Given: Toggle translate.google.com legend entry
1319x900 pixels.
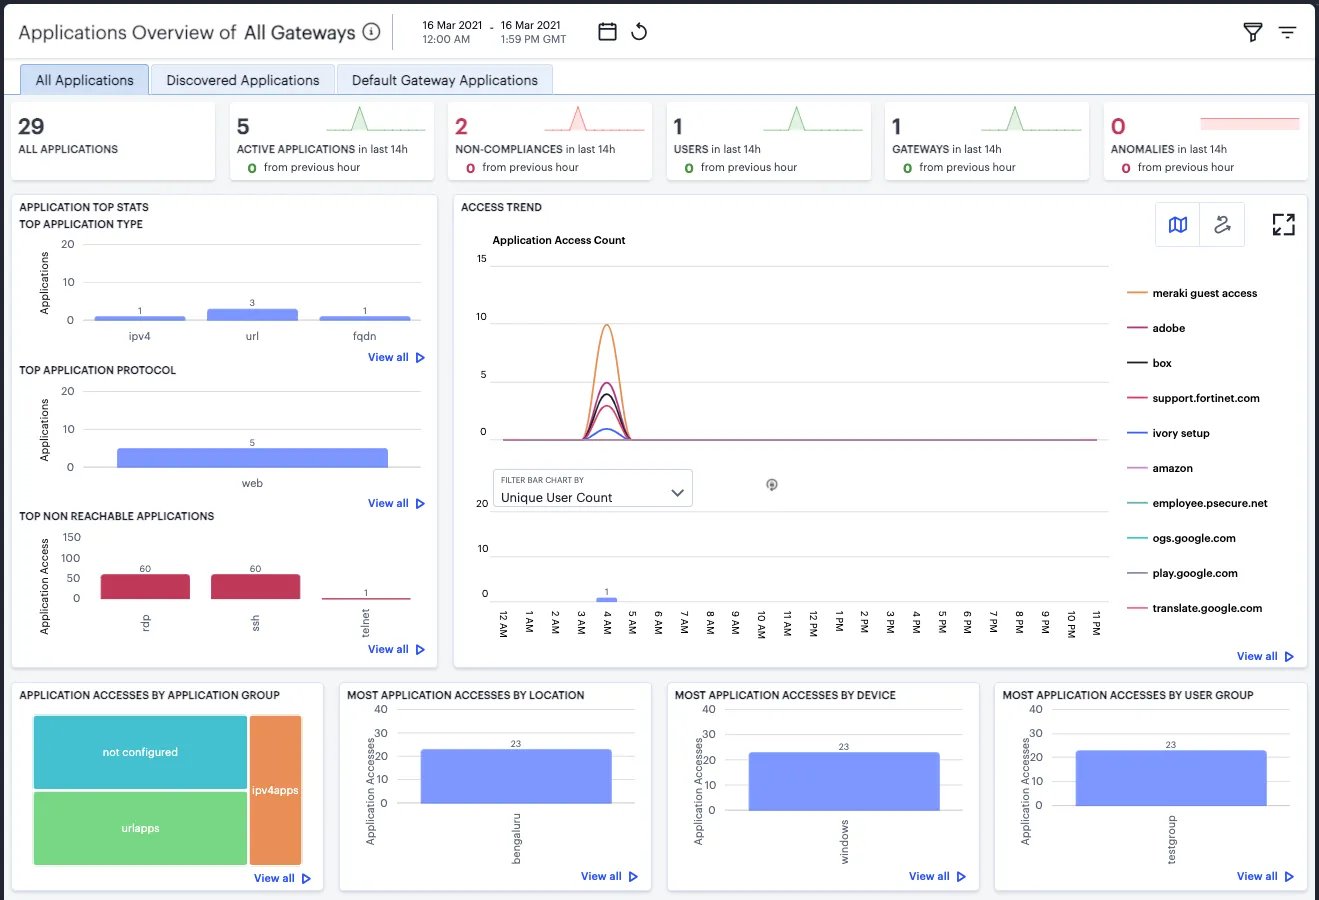Looking at the screenshot, I should point(1195,608).
